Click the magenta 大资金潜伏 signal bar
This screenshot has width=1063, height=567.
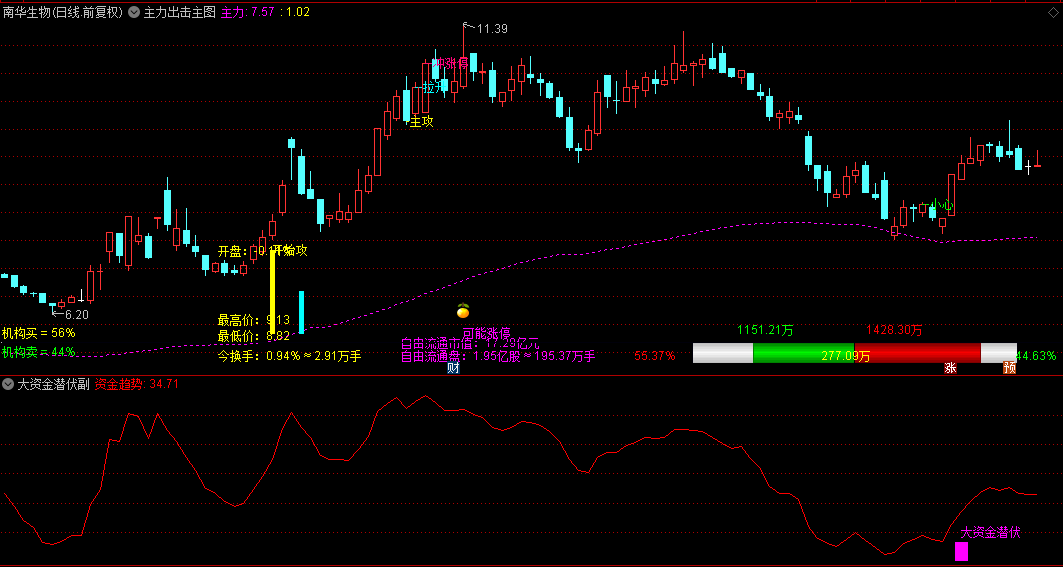pos(961,551)
